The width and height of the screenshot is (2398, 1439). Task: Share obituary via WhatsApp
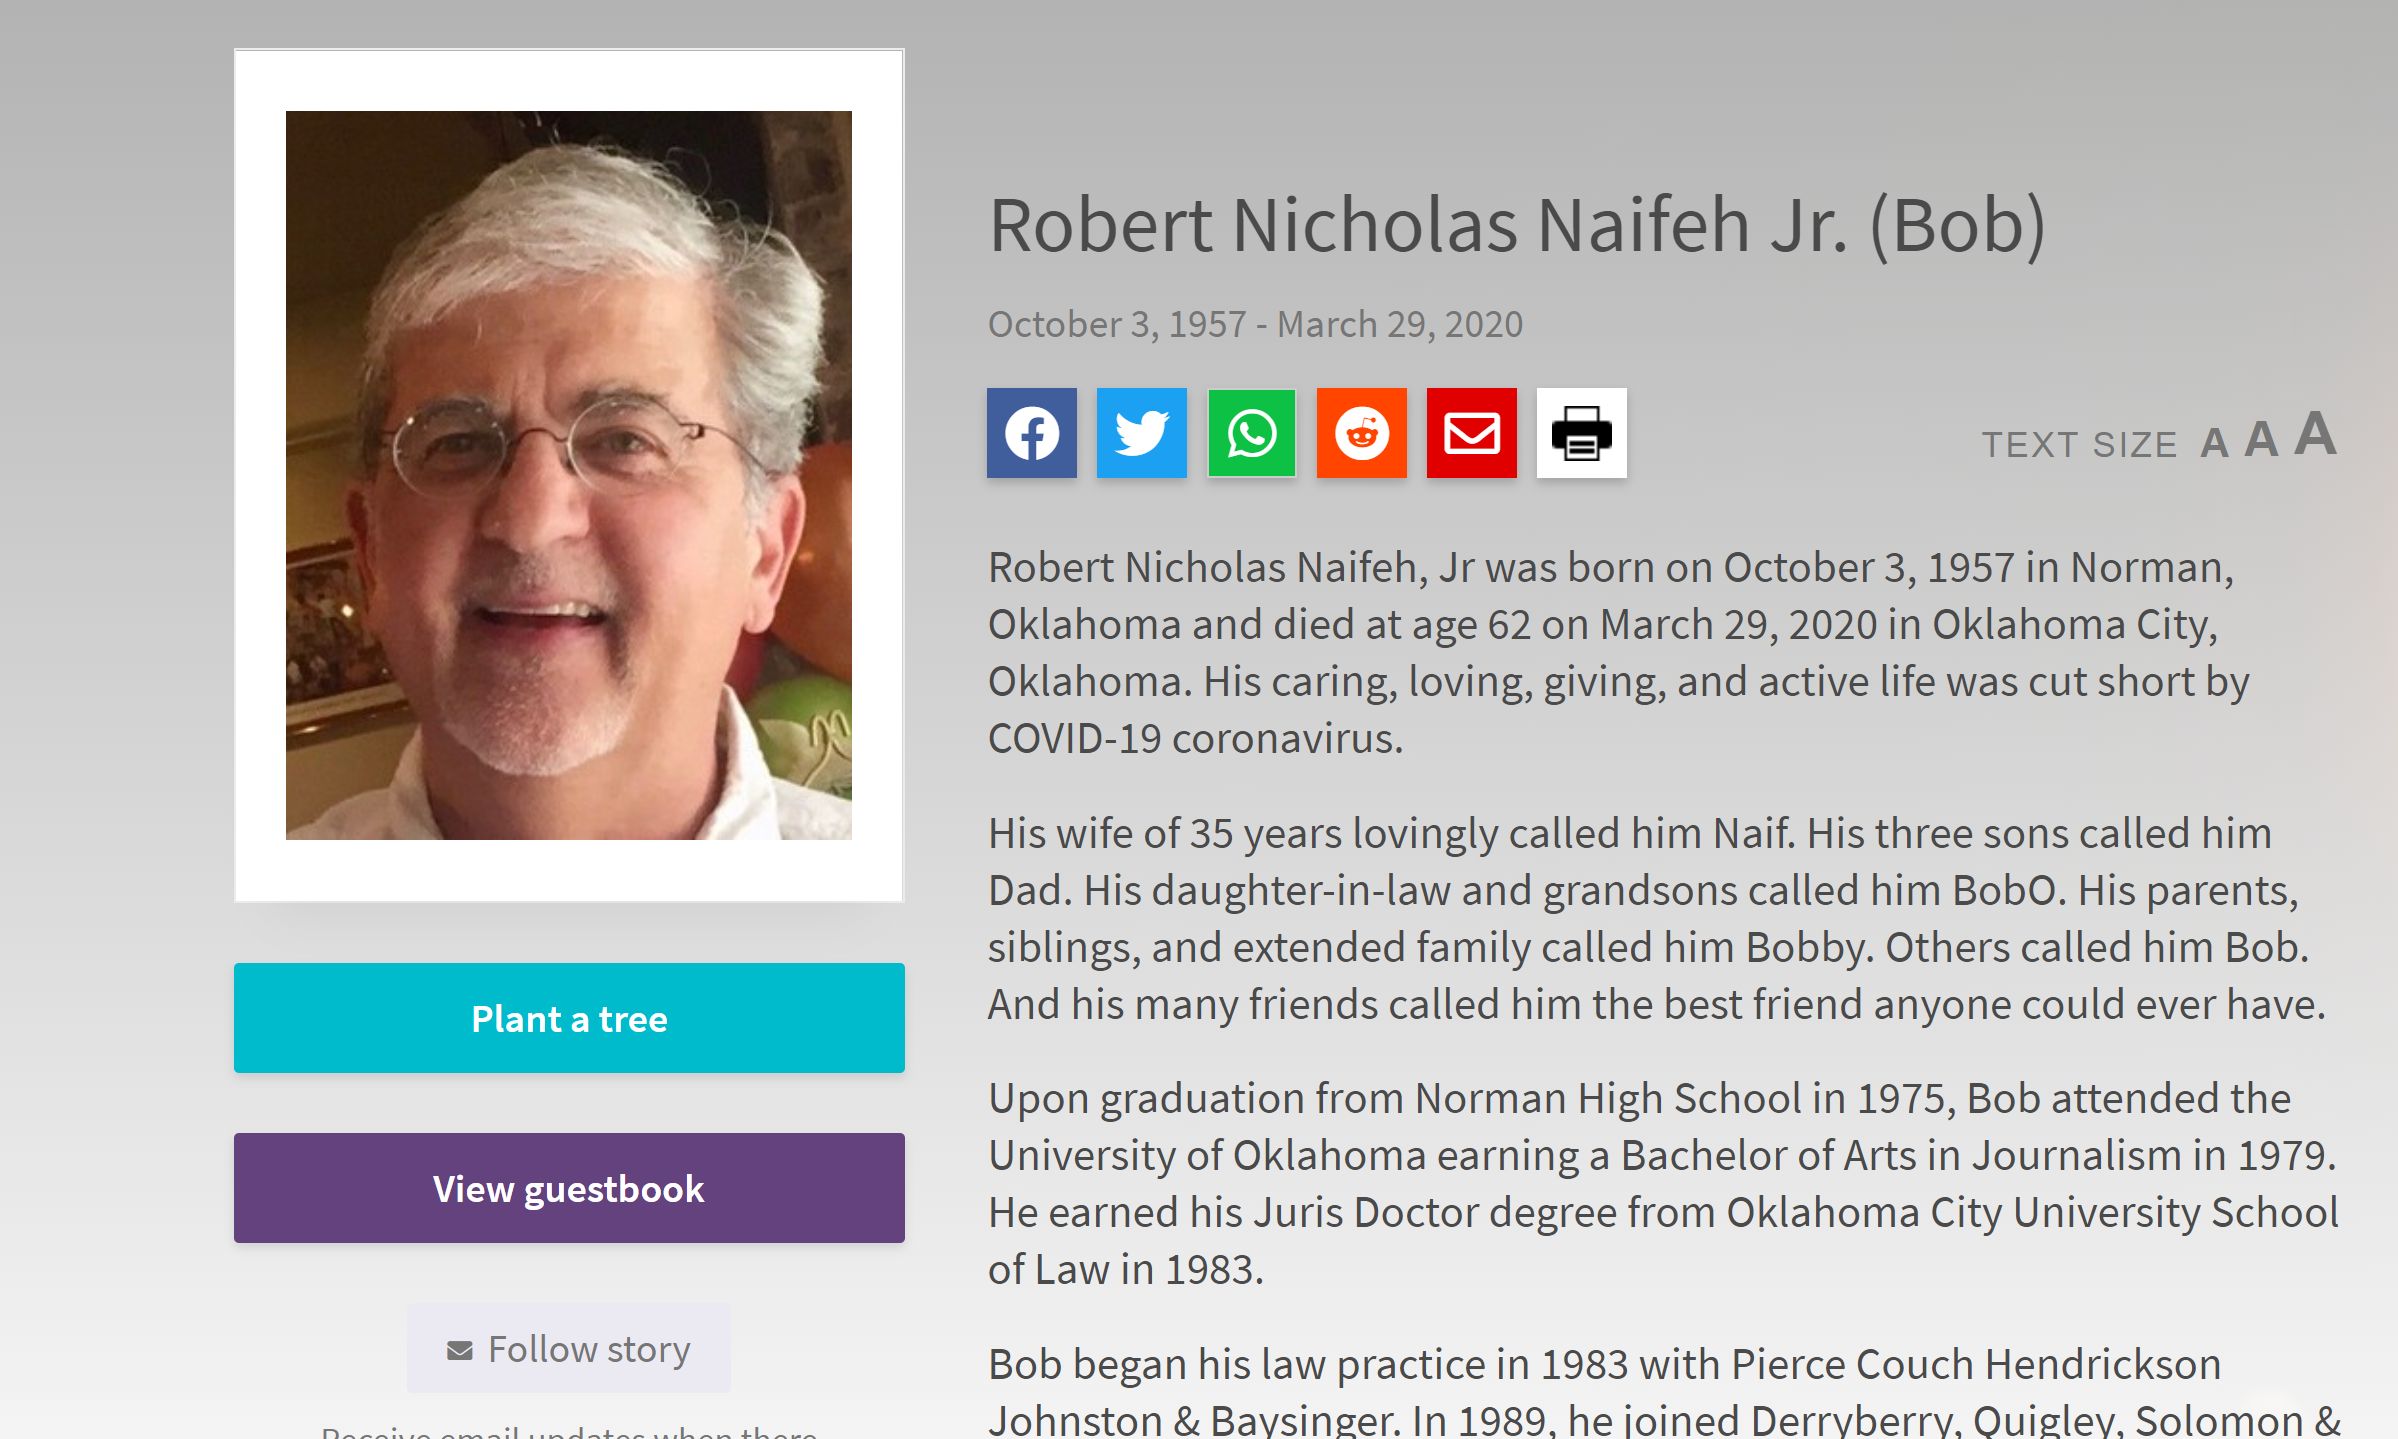coord(1251,434)
